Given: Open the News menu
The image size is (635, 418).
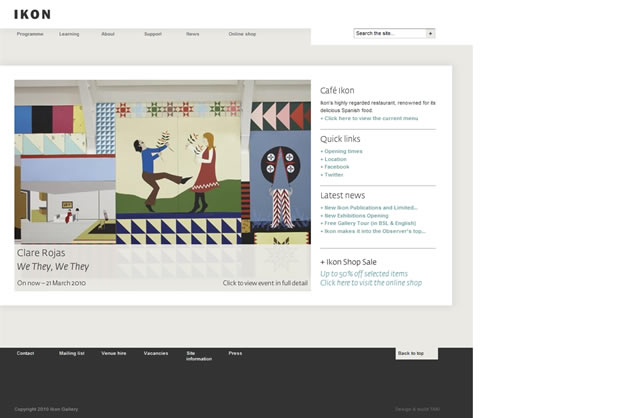Looking at the screenshot, I should (193, 34).
